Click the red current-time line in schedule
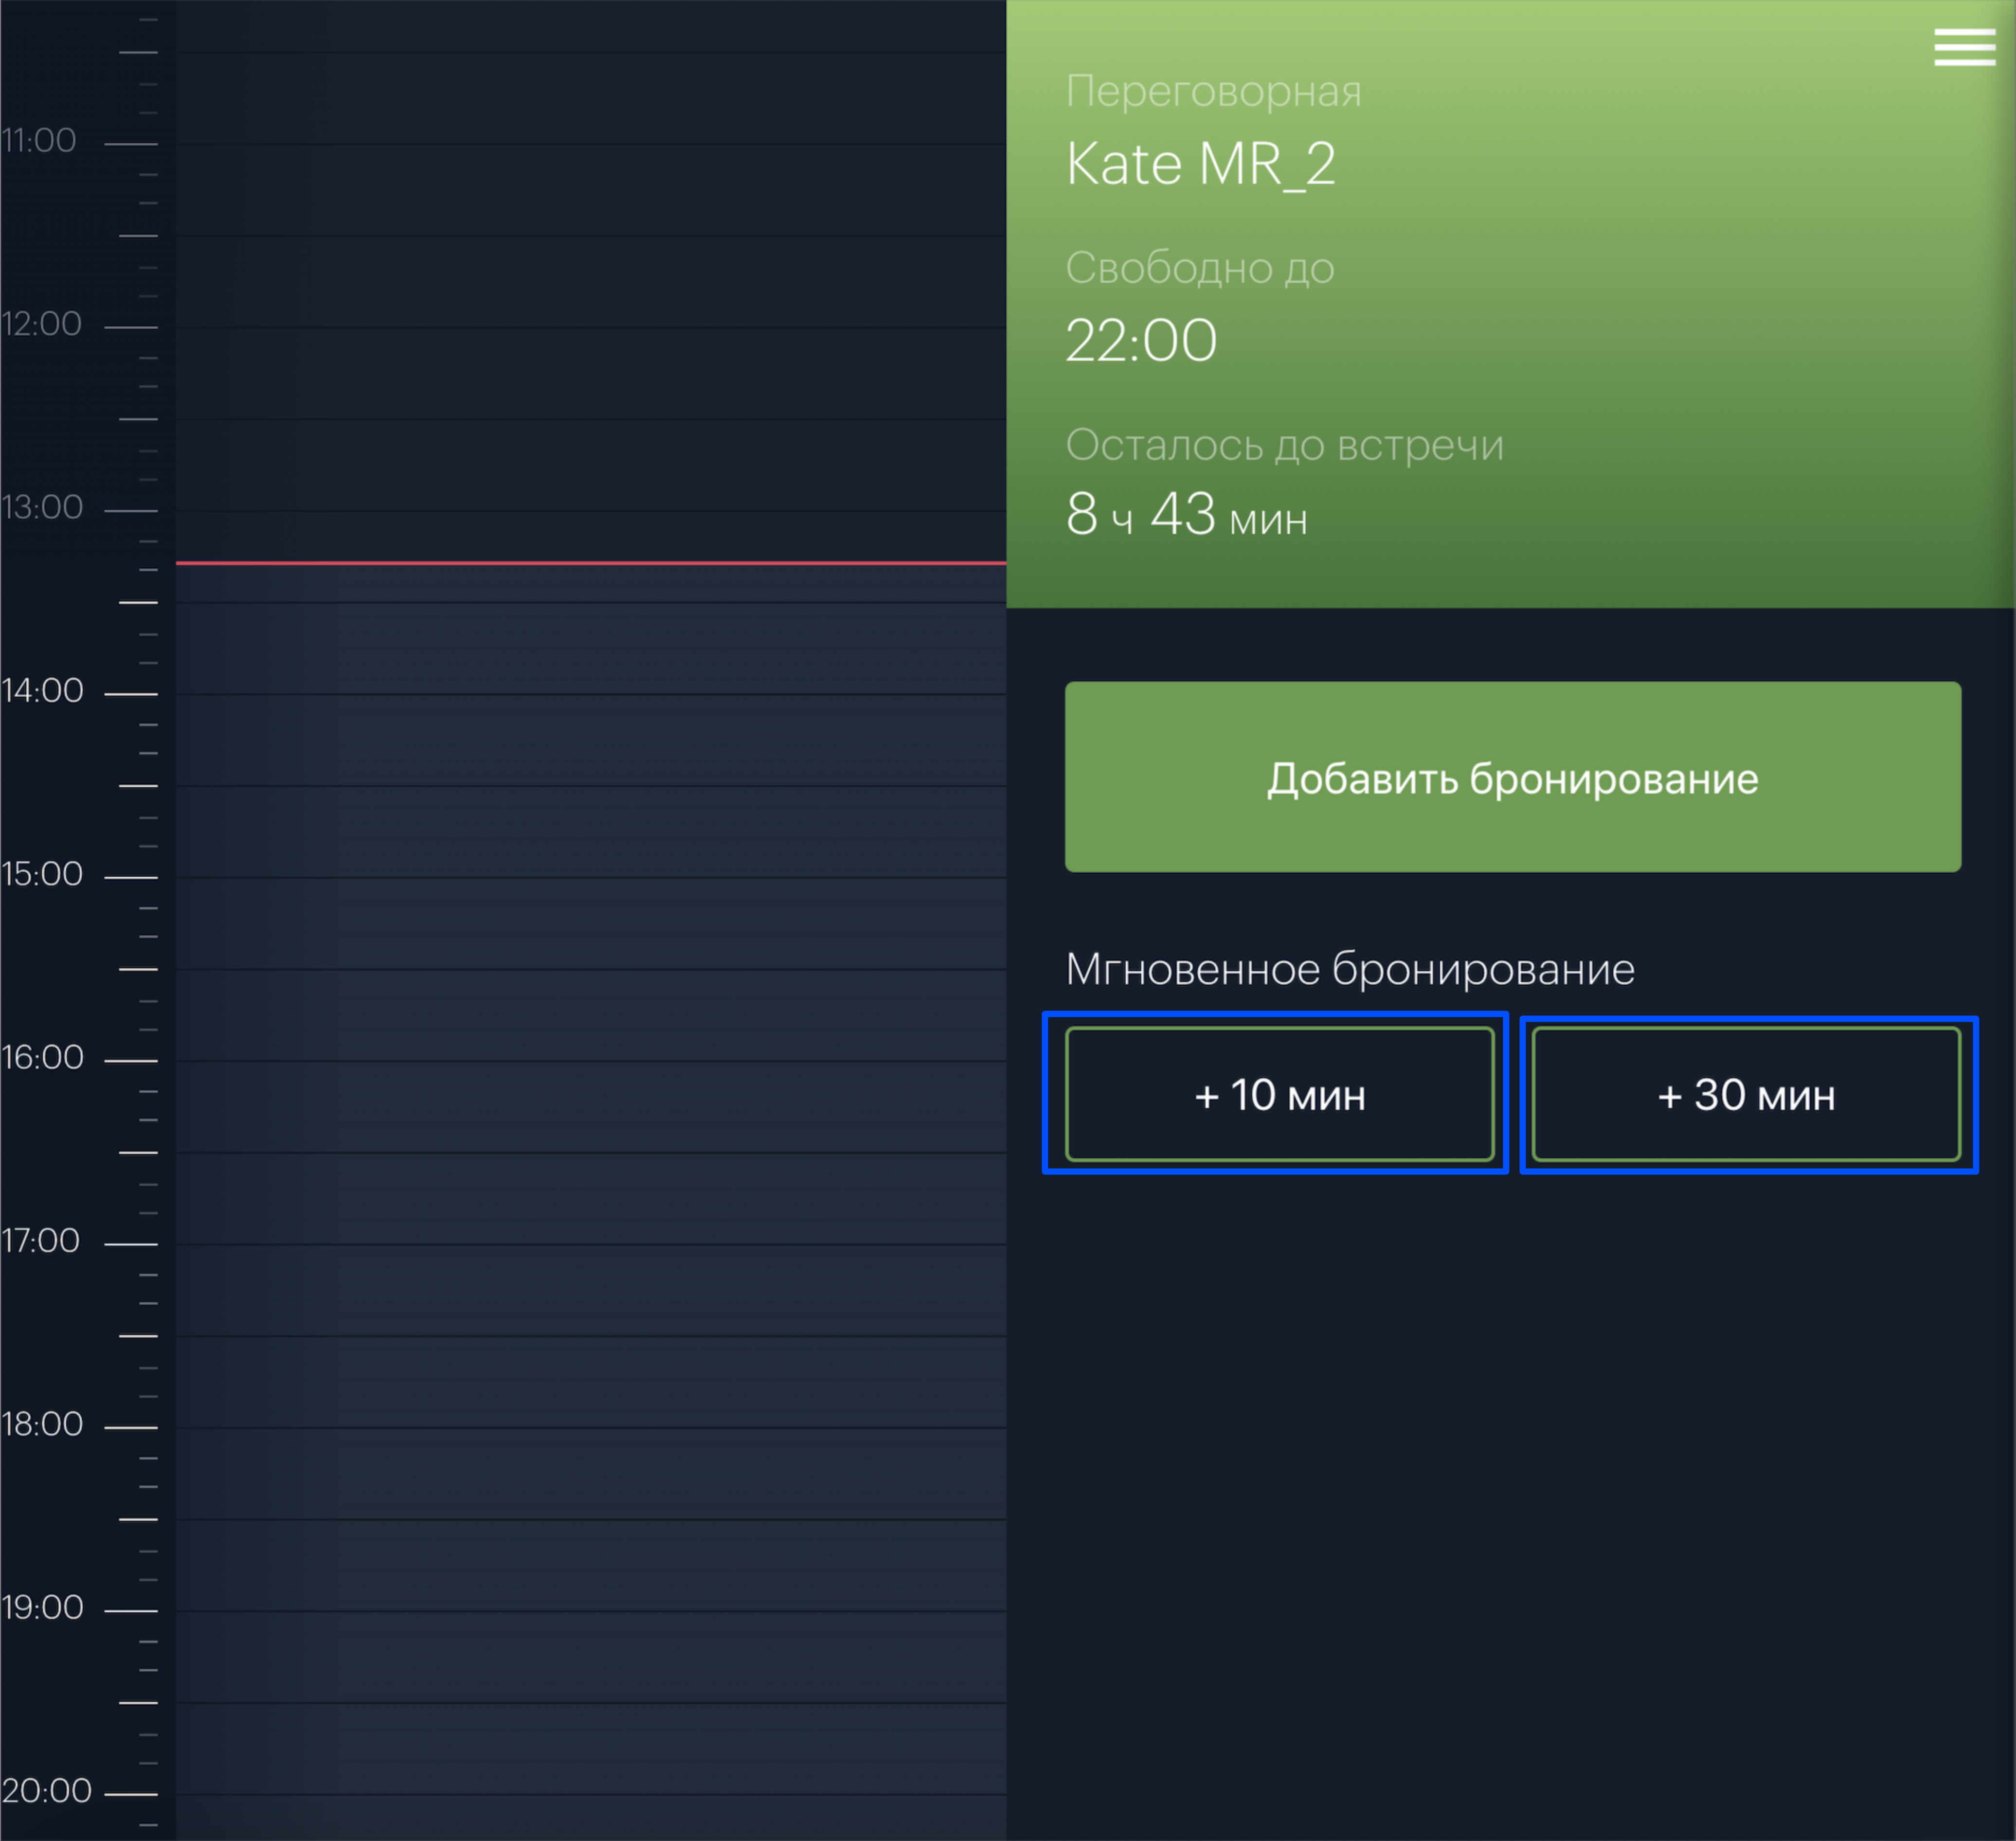 (591, 563)
